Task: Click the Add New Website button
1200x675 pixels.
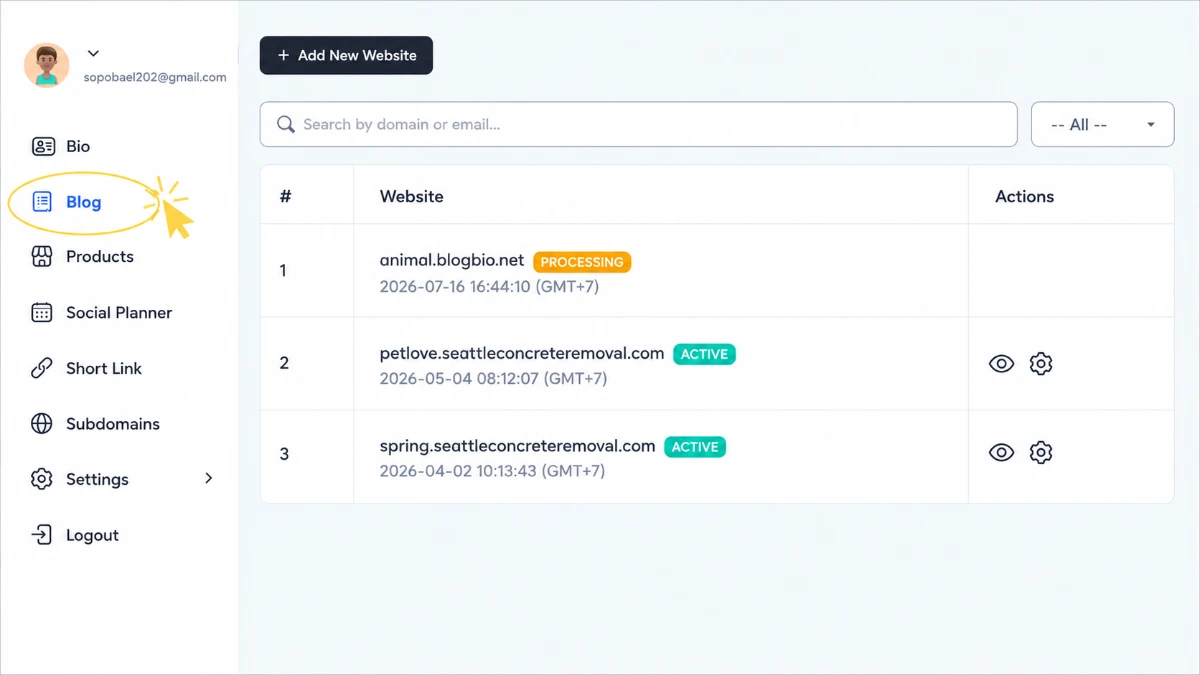Action: coord(346,55)
